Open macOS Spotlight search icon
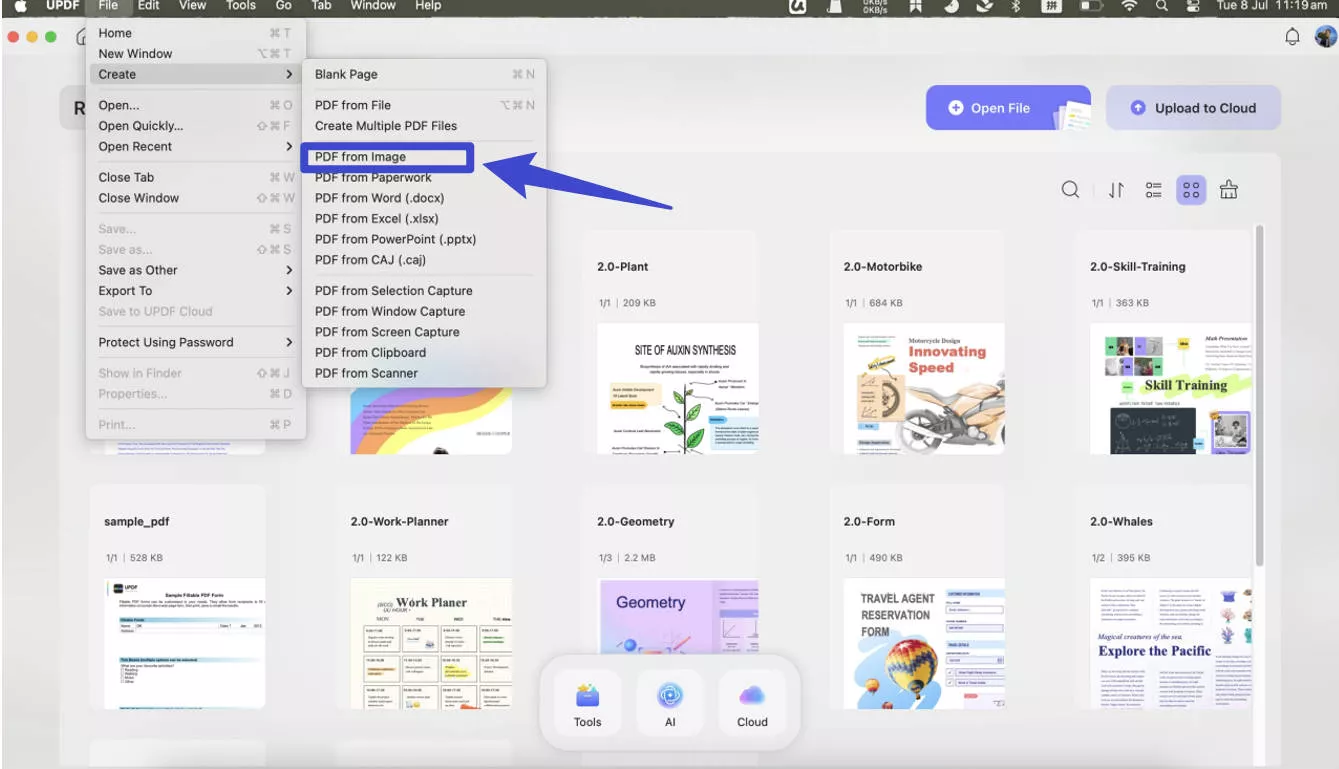 pyautogui.click(x=1162, y=6)
